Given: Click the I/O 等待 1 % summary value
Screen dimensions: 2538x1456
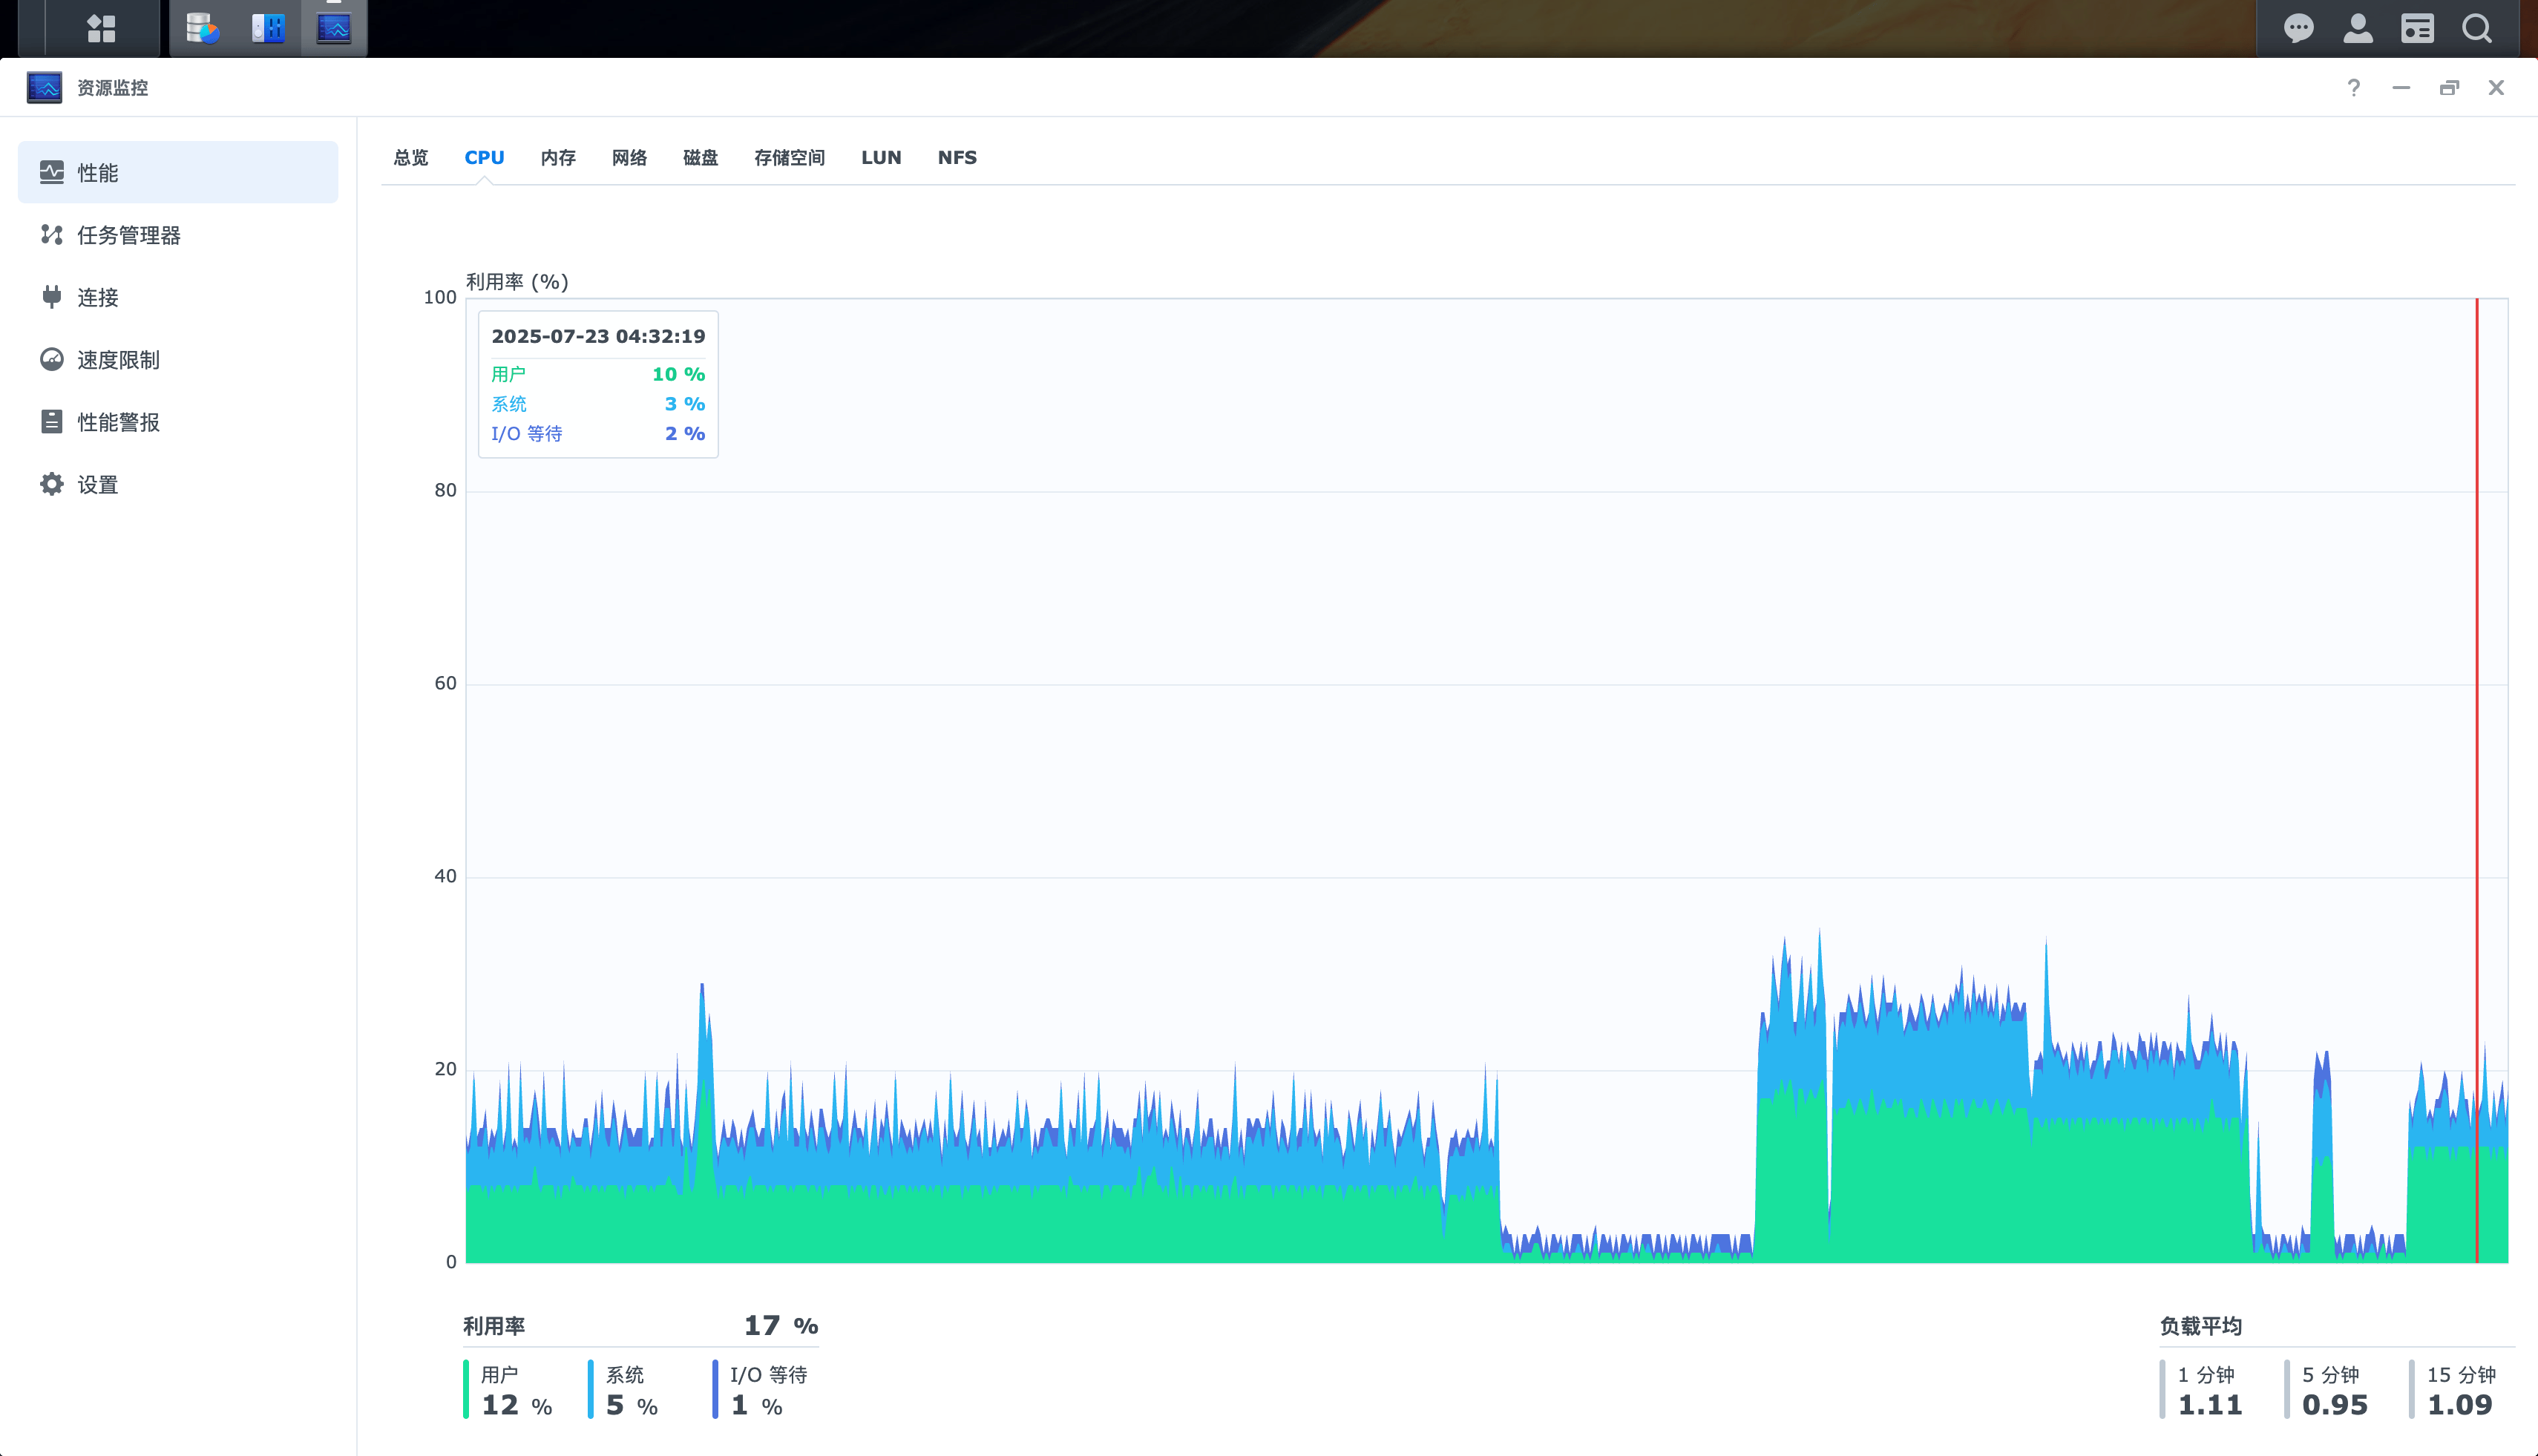Looking at the screenshot, I should 757,1405.
